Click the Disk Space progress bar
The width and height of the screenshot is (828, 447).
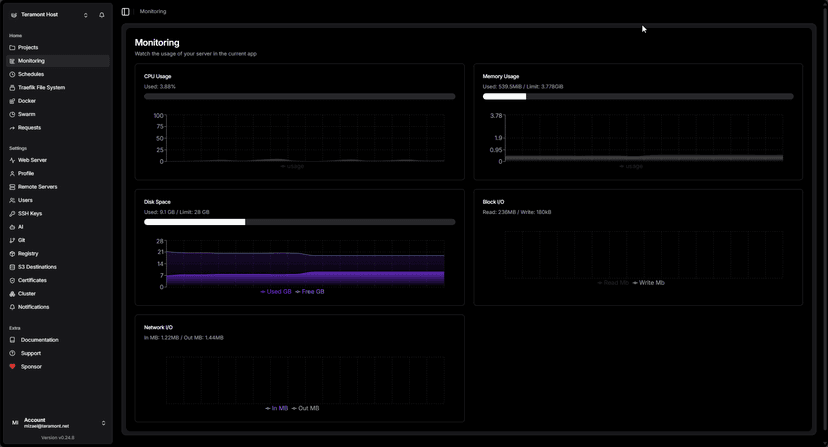pyautogui.click(x=299, y=222)
